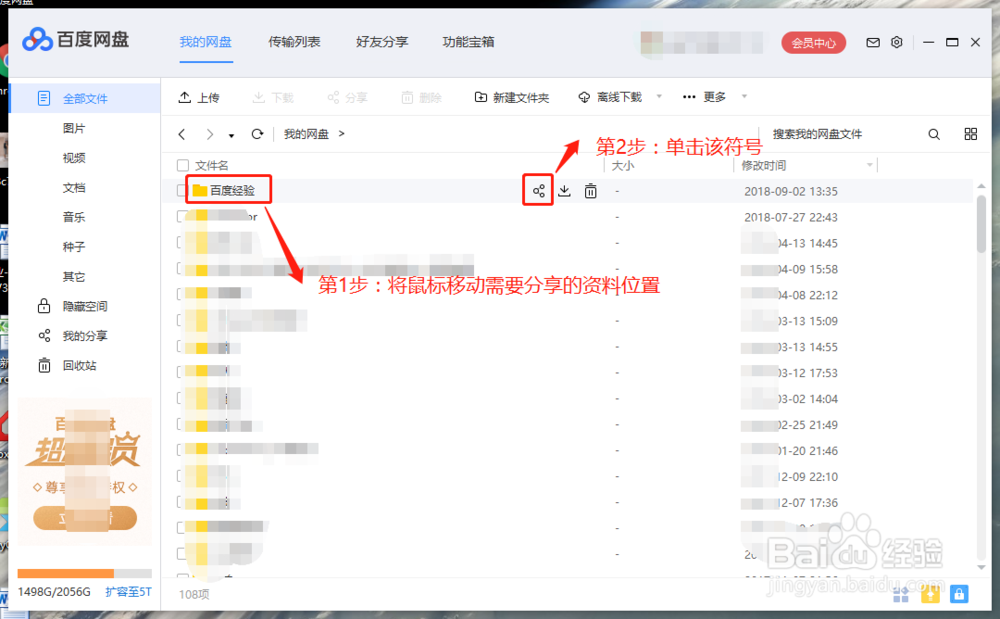This screenshot has height=619, width=1000.
Task: Switch to grid view
Action: point(971,134)
